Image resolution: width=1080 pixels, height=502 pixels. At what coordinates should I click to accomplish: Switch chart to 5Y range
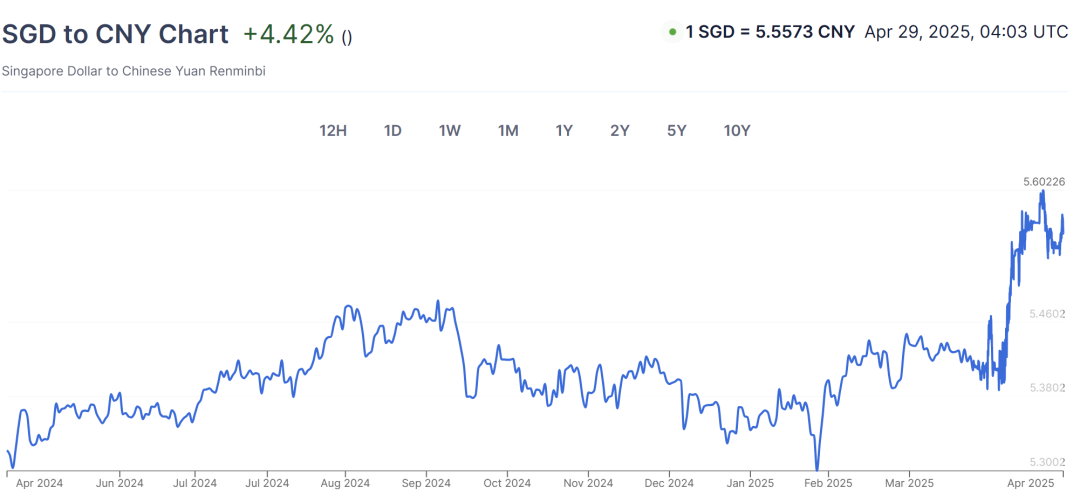pyautogui.click(x=677, y=131)
